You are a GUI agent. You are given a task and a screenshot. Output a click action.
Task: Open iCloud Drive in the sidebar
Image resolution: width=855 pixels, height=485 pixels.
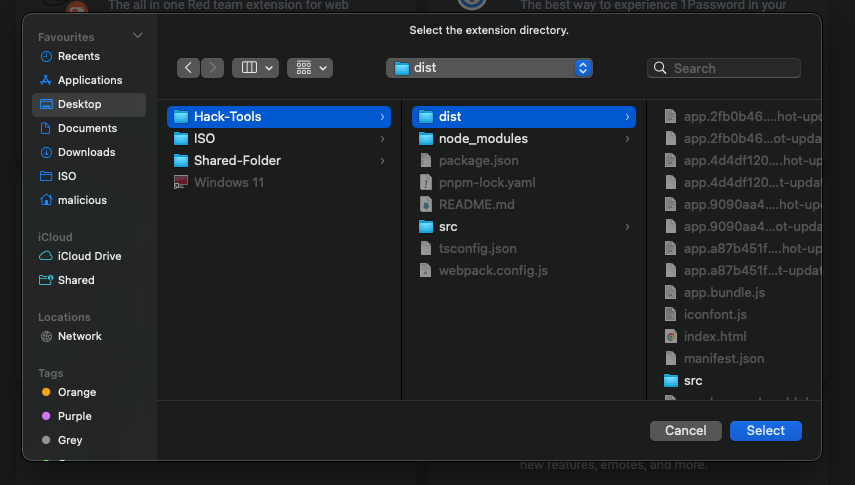pos(89,256)
